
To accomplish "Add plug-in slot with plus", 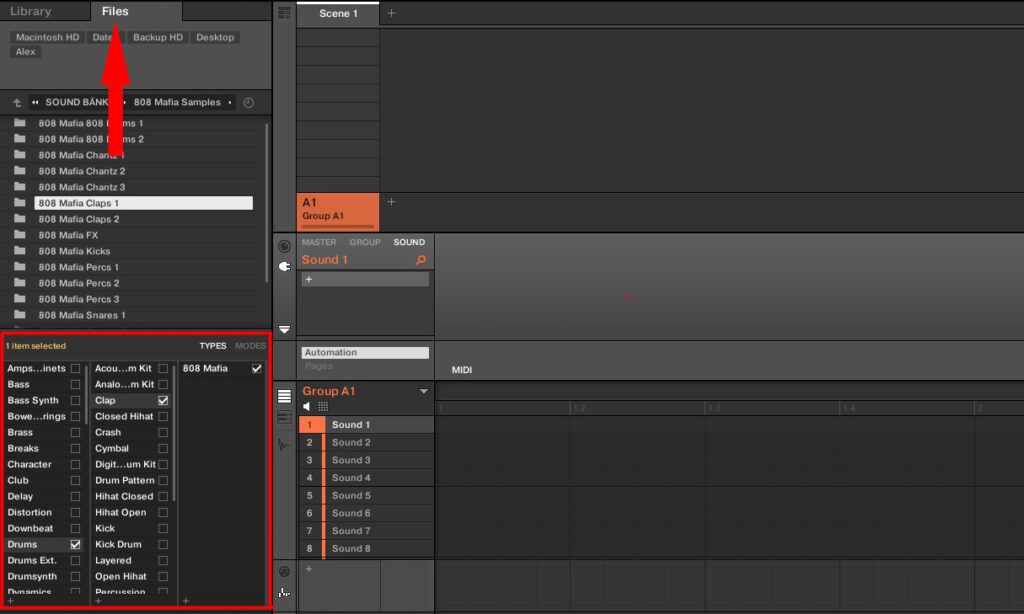I will [x=309, y=280].
